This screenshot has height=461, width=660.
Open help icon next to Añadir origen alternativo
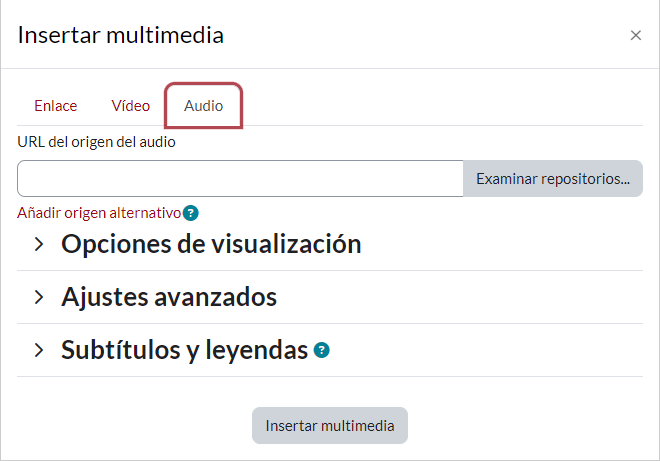(191, 213)
